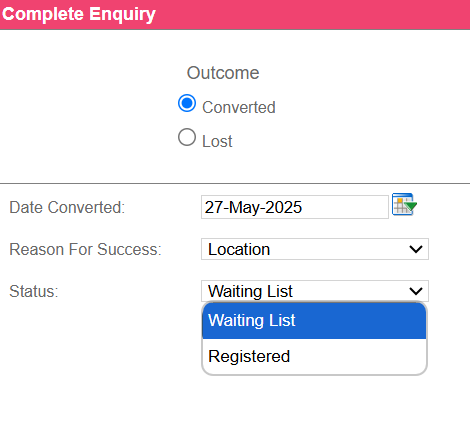This screenshot has width=470, height=426.
Task: Collapse the Status combo box showing Waiting List
Action: (315, 291)
